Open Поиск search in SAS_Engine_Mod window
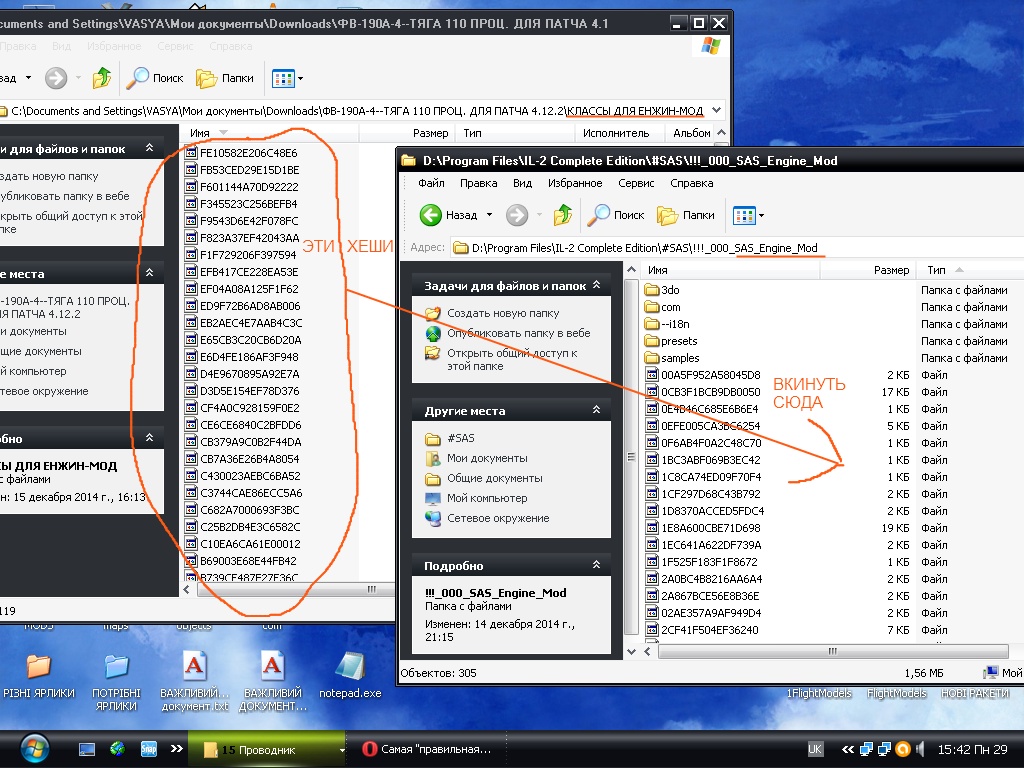This screenshot has width=1024, height=768. [616, 215]
